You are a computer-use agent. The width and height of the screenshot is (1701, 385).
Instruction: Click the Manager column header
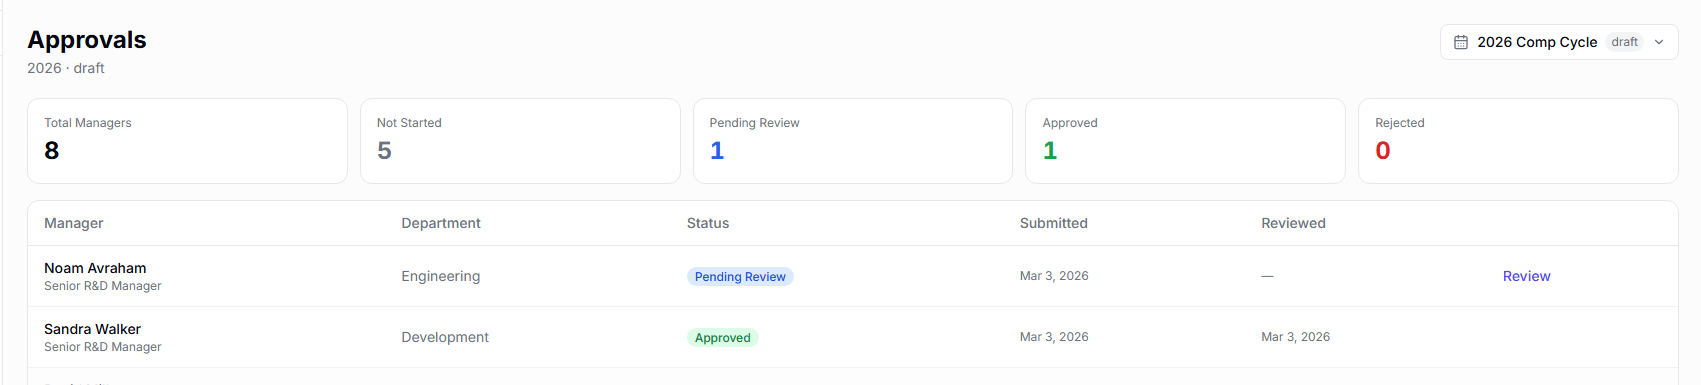74,223
